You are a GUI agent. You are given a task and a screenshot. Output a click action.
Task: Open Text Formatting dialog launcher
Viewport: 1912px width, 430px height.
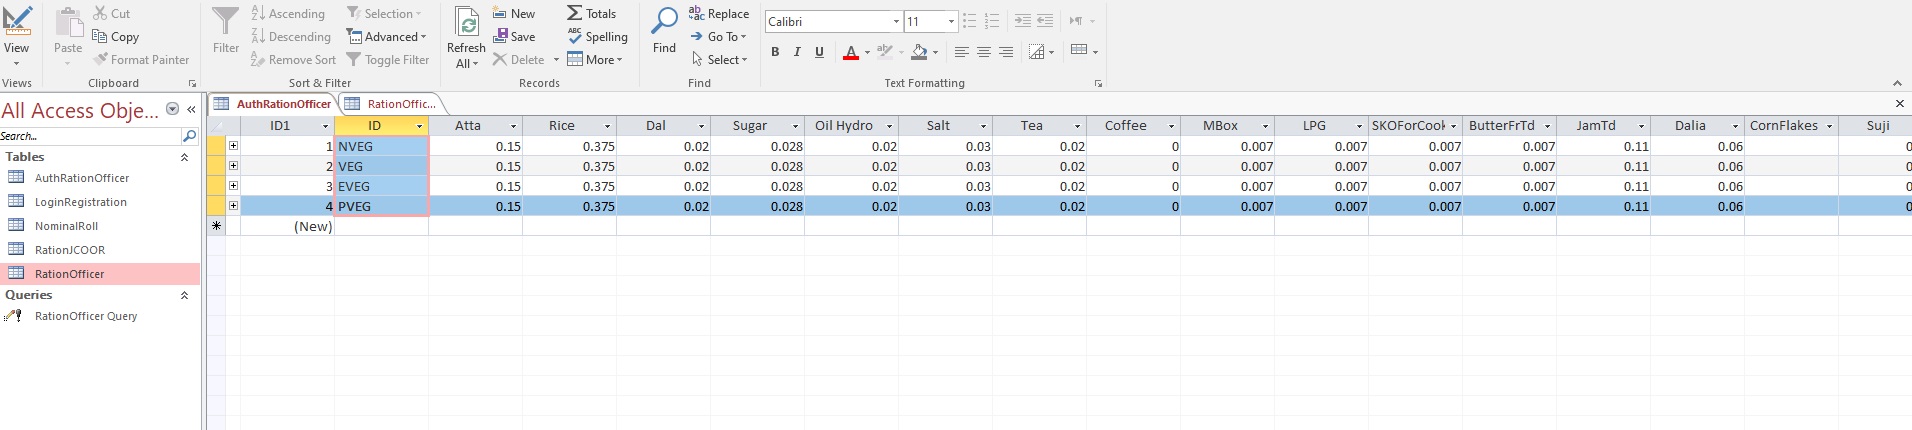click(1098, 84)
